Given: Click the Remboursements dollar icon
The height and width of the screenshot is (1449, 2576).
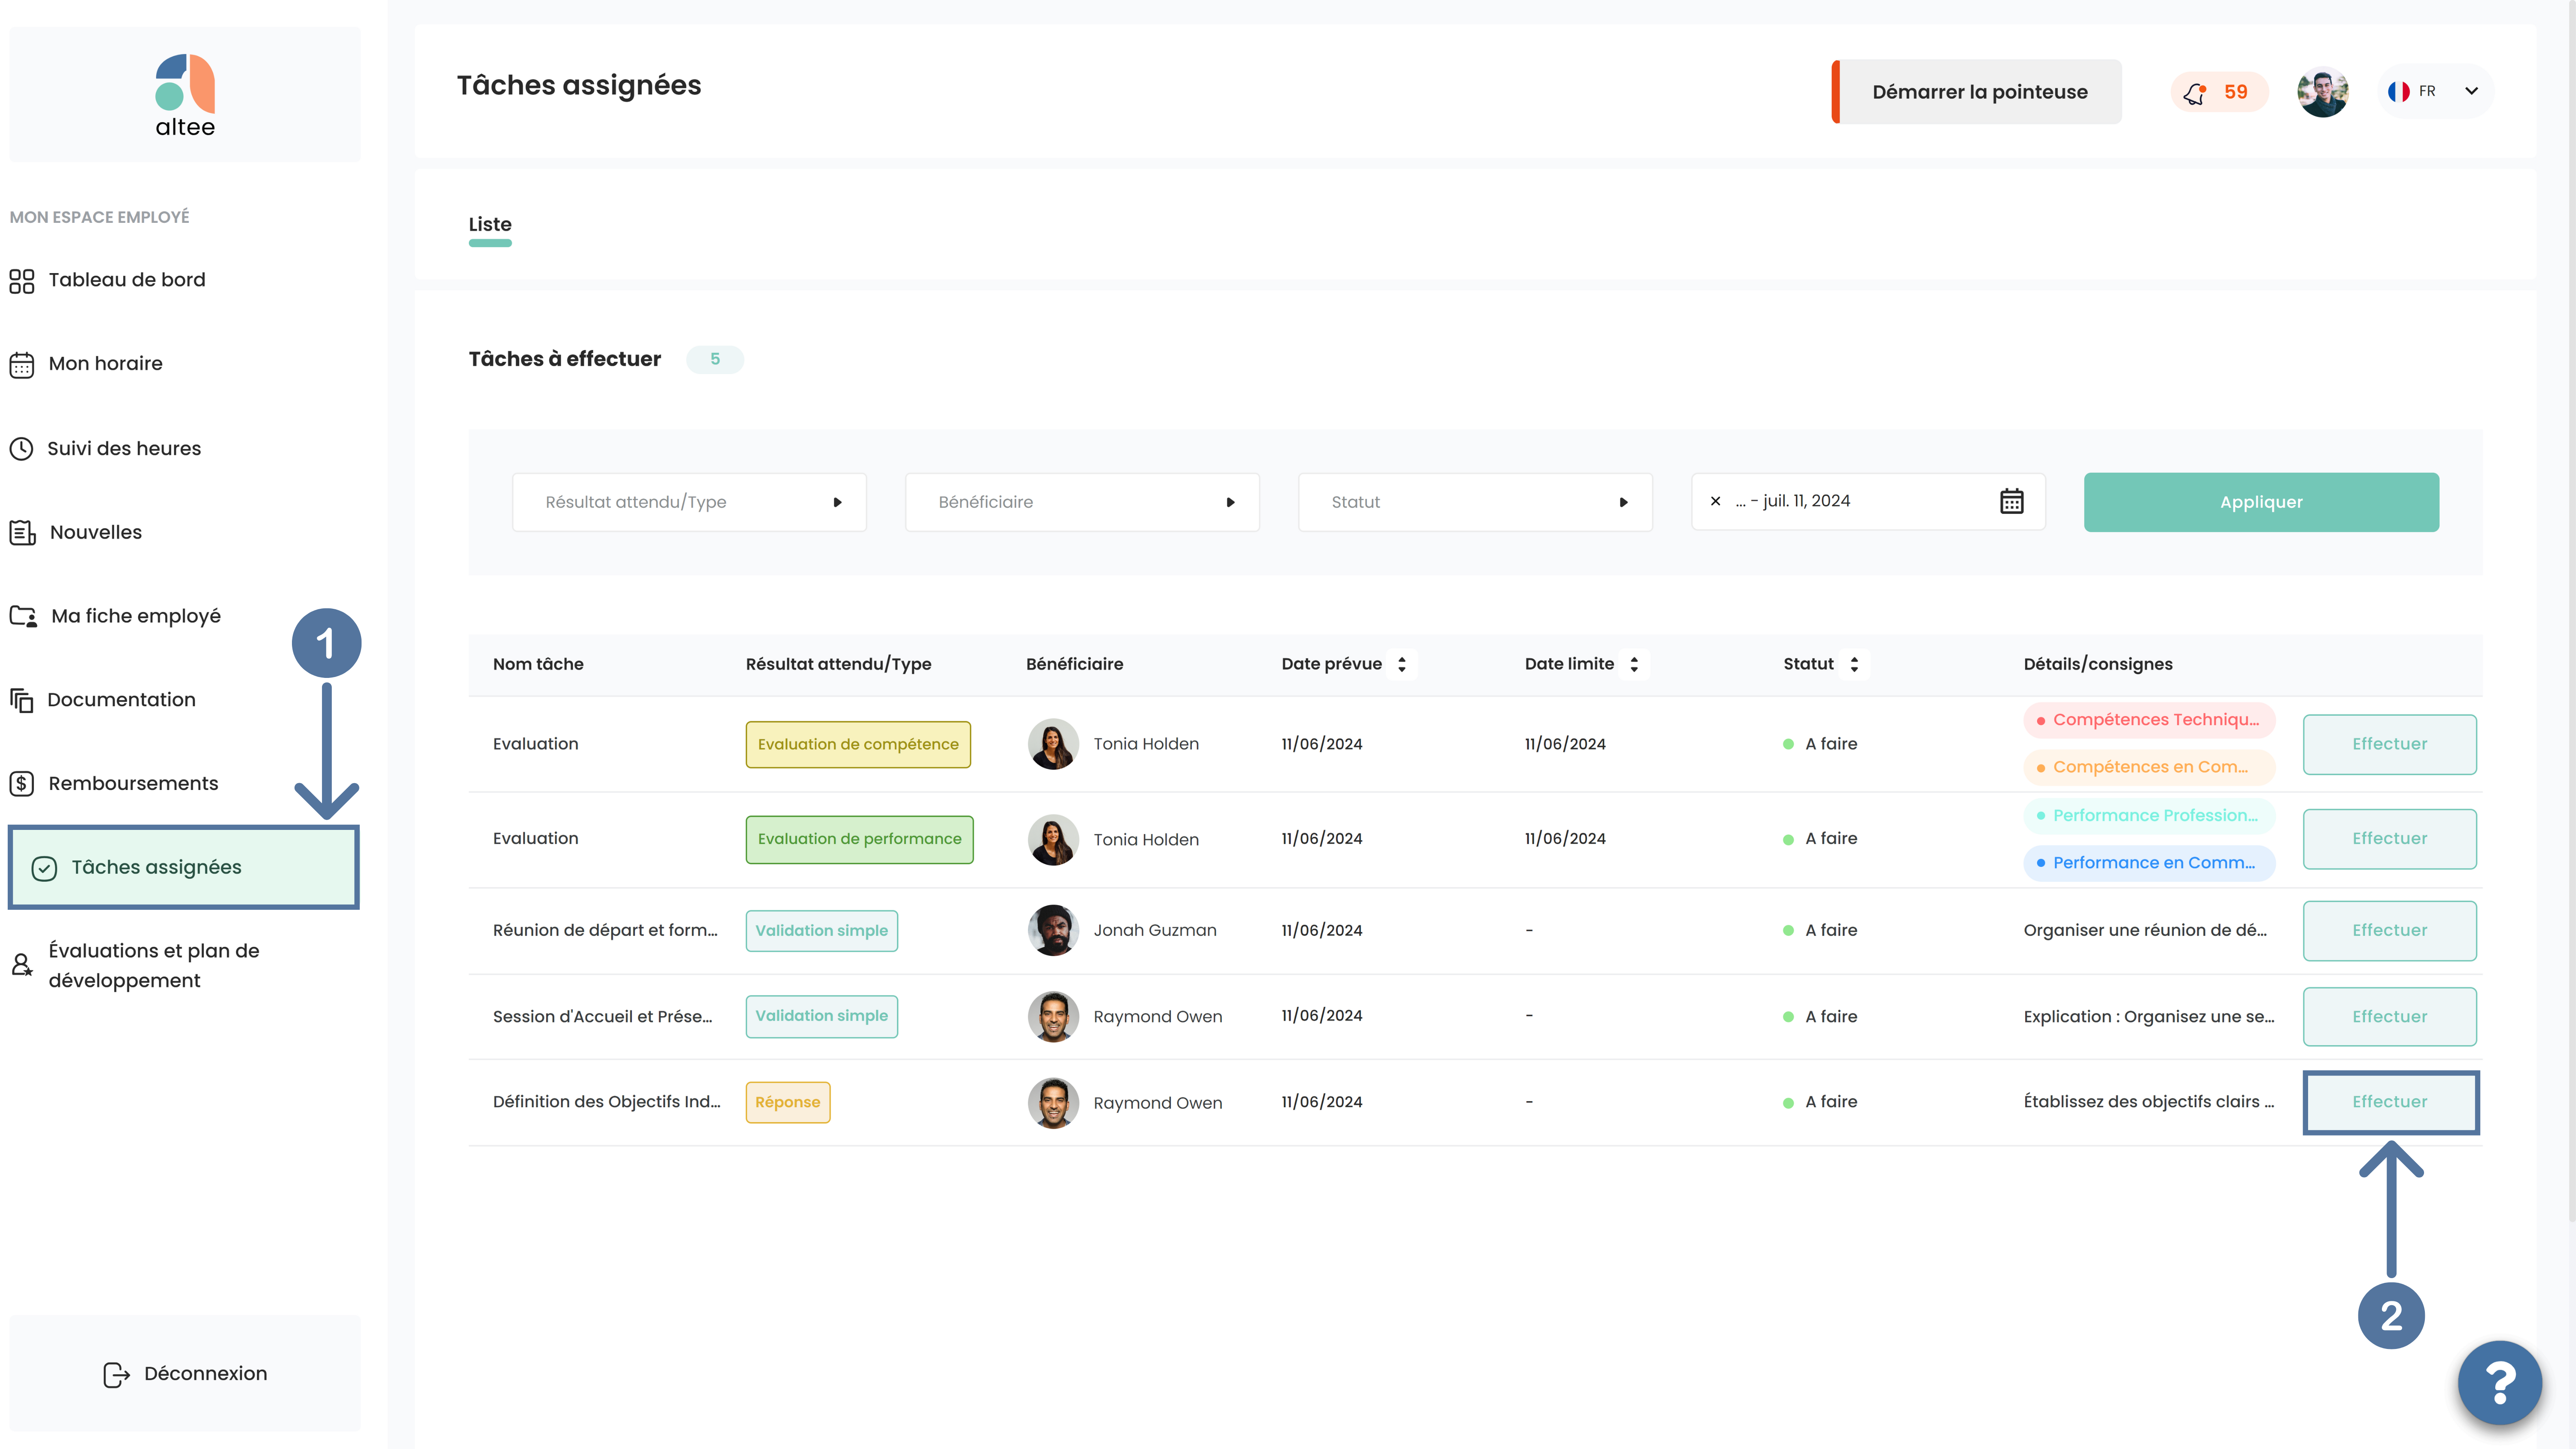Looking at the screenshot, I should point(22,784).
